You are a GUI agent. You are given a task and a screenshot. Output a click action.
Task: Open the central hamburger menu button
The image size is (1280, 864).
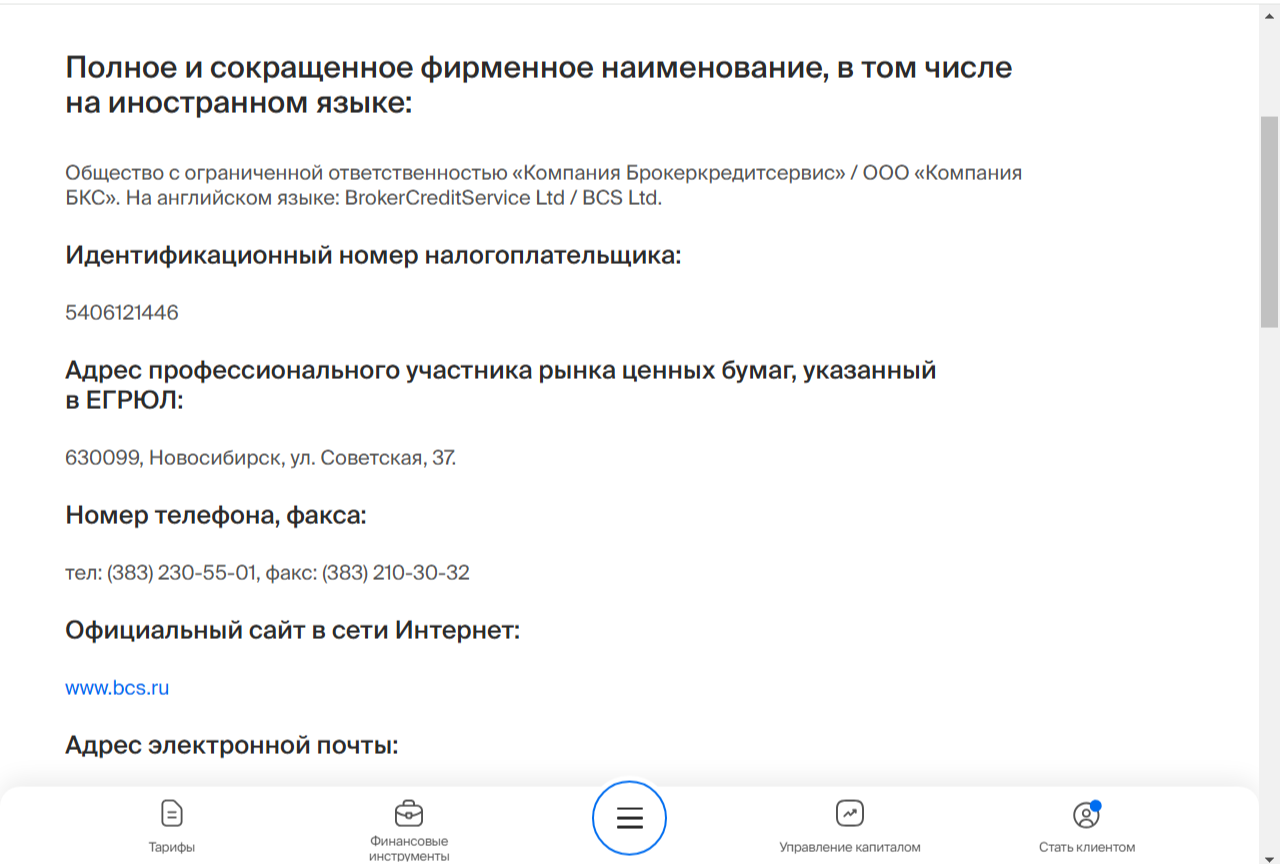click(629, 818)
